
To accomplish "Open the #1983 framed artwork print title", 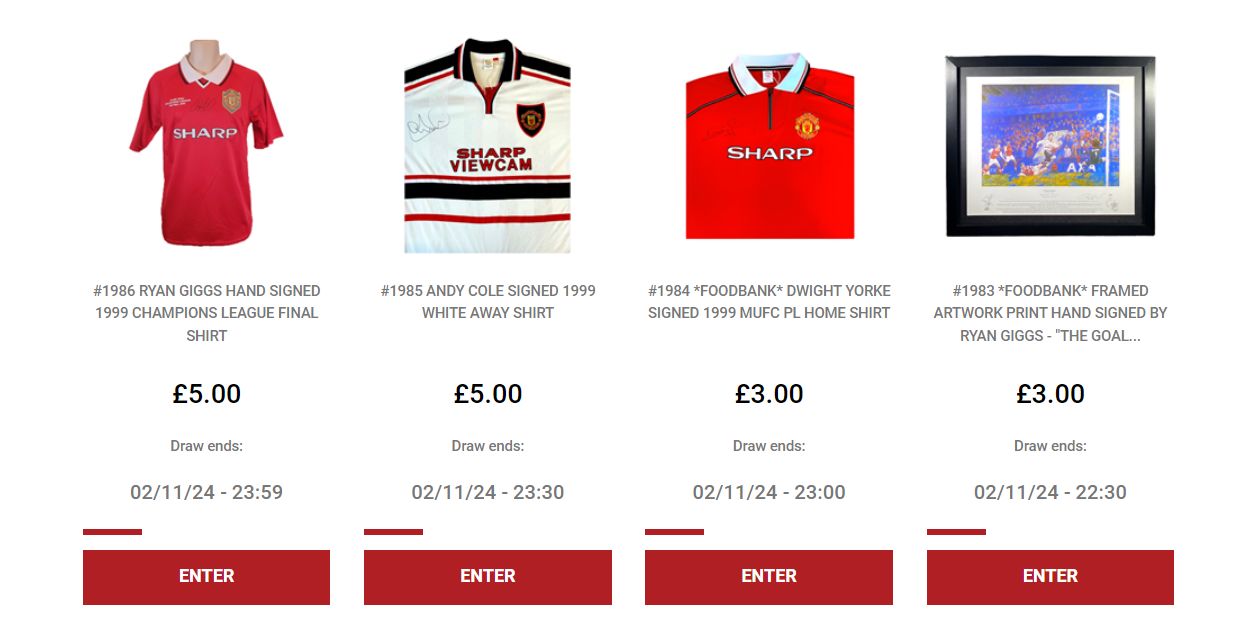I will click(x=1050, y=313).
